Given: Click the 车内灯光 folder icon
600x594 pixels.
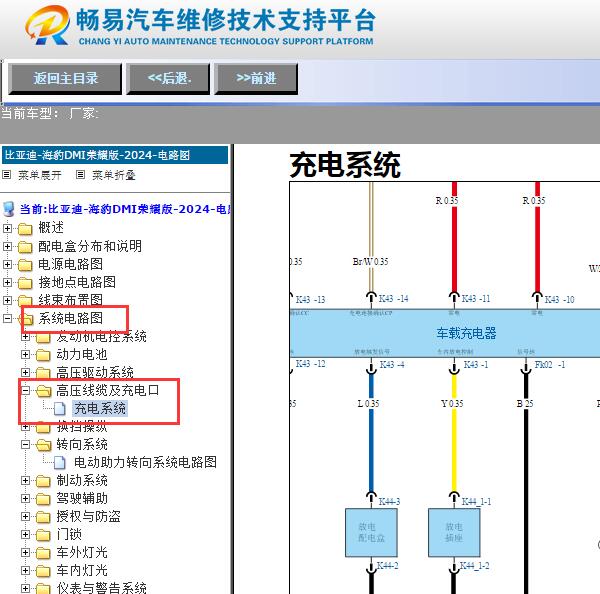Looking at the screenshot, I should (43, 571).
